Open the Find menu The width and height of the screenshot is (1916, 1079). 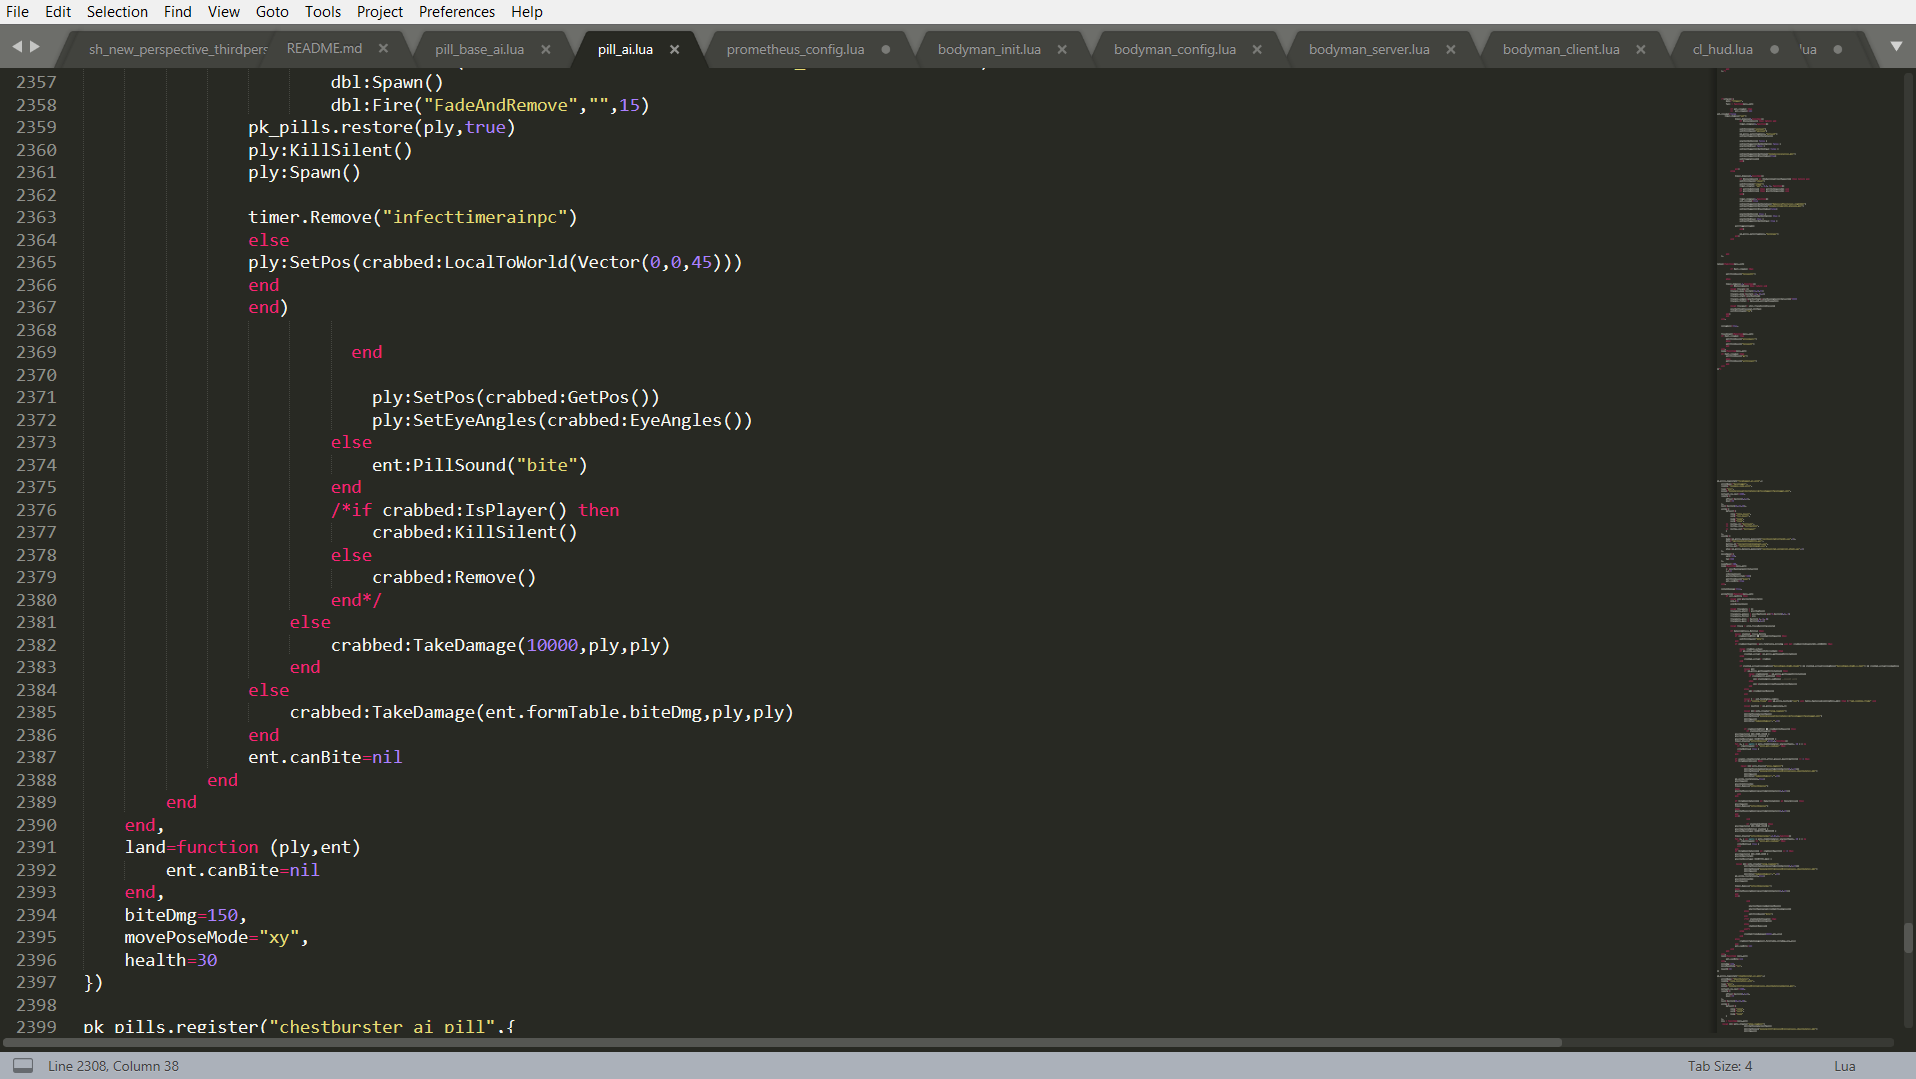177,11
